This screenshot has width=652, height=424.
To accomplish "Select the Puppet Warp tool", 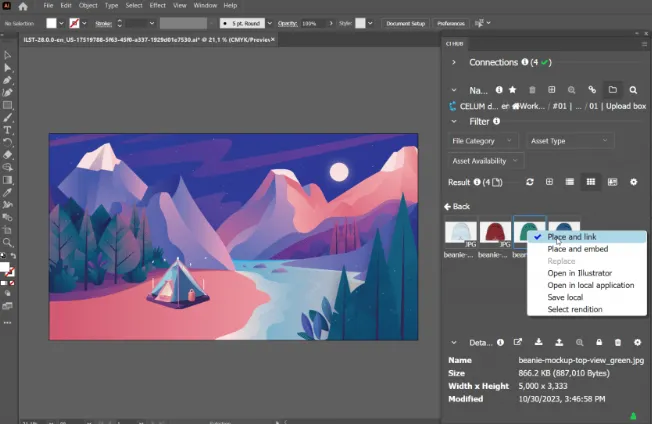I will pos(7,205).
